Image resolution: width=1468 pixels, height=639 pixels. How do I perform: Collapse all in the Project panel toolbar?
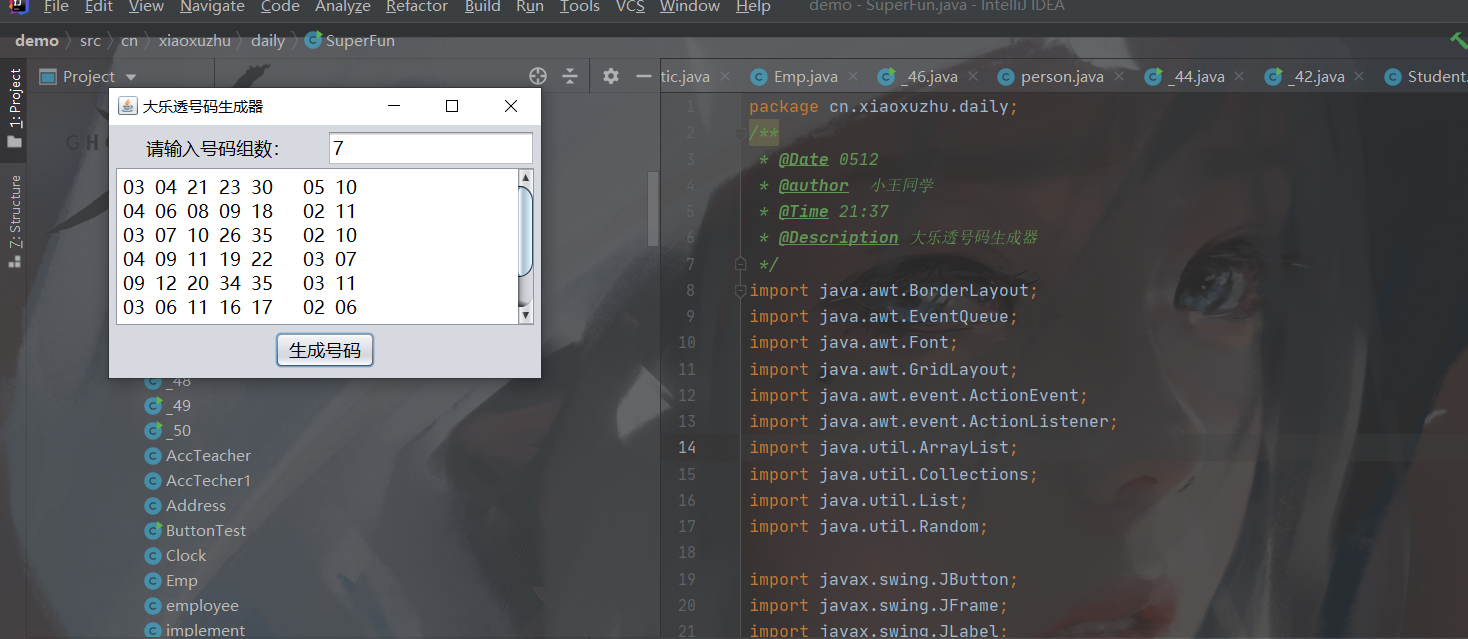coord(570,76)
